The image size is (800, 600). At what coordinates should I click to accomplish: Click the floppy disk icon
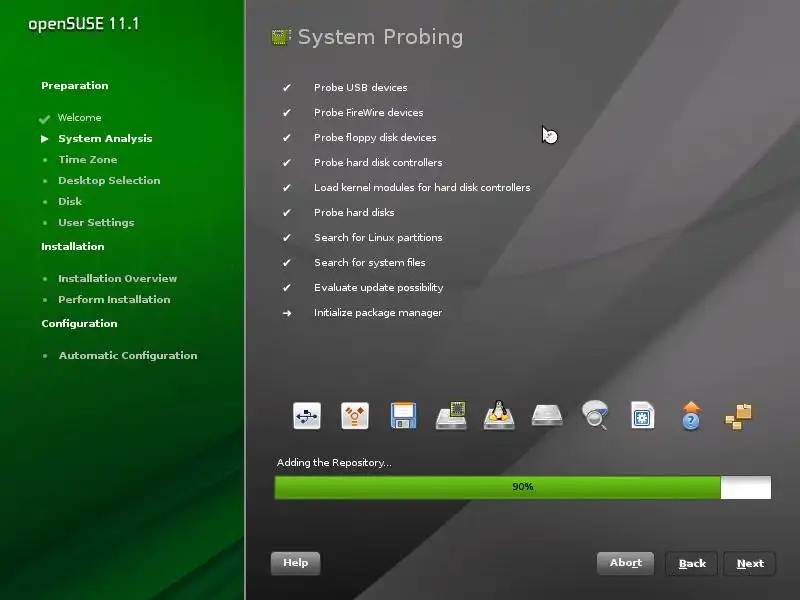click(x=403, y=416)
